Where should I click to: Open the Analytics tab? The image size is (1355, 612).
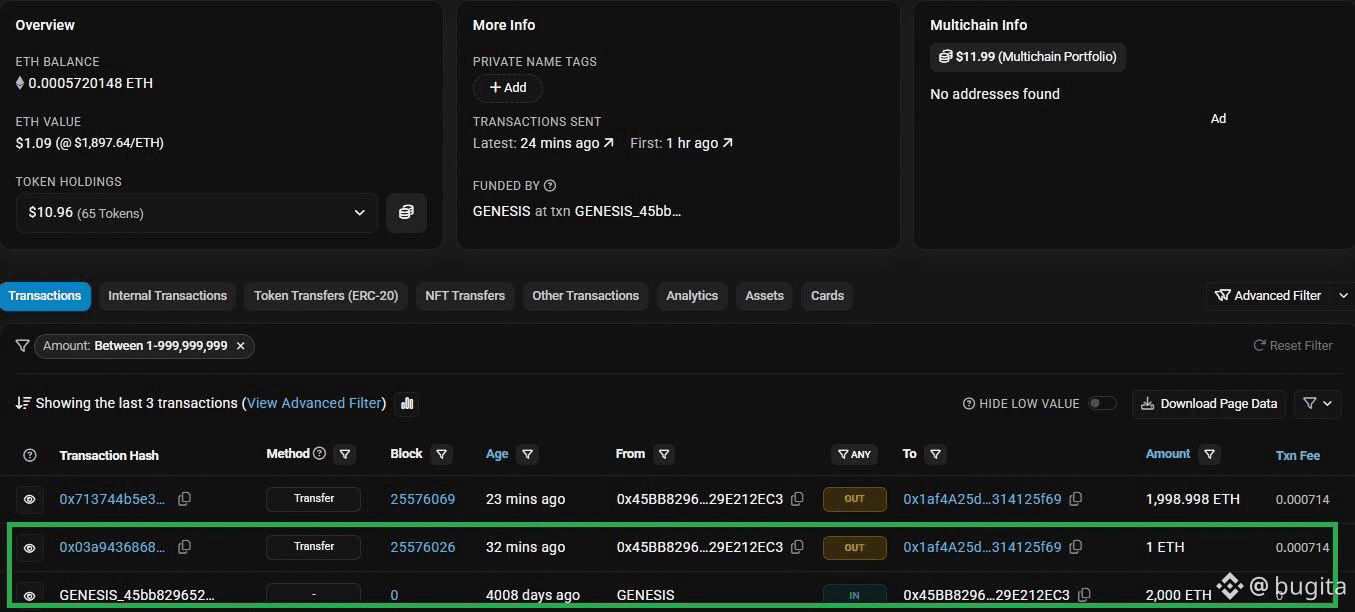click(x=692, y=296)
